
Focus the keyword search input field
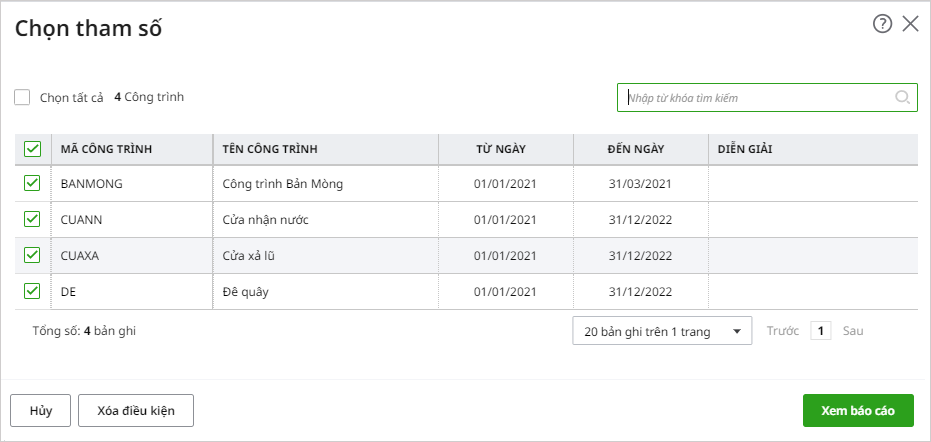[x=758, y=98]
